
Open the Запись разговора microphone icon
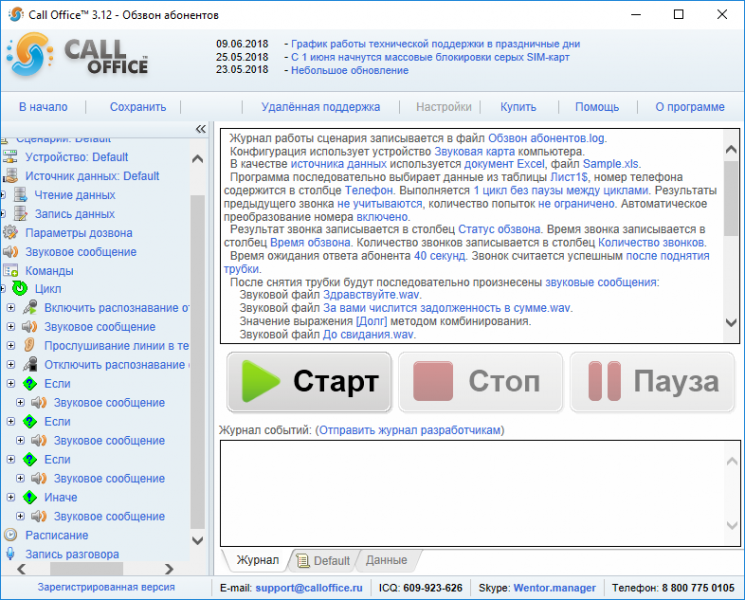(10, 554)
